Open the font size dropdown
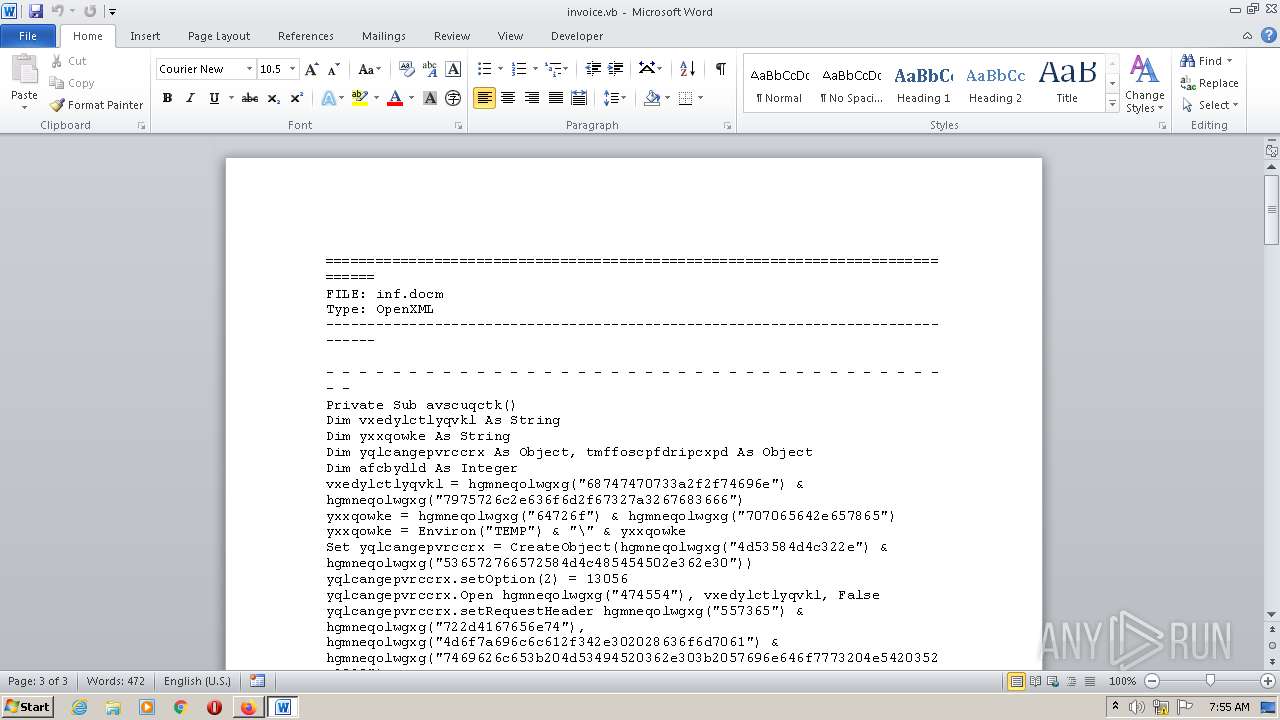 point(292,69)
